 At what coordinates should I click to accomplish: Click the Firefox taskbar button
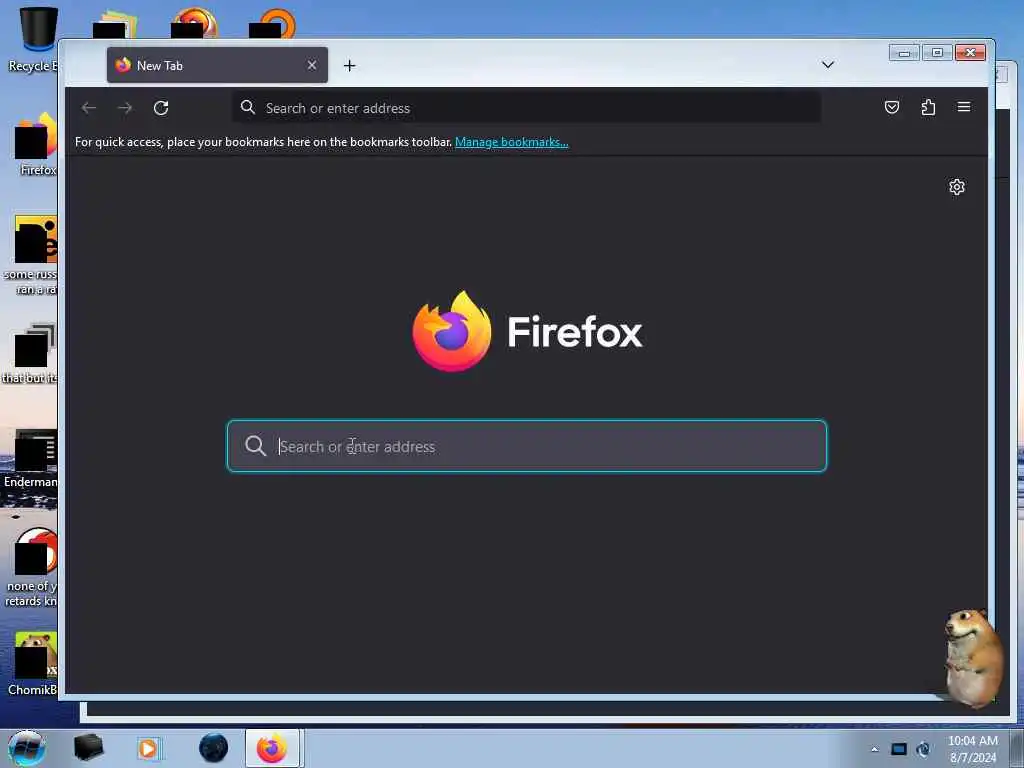[272, 748]
